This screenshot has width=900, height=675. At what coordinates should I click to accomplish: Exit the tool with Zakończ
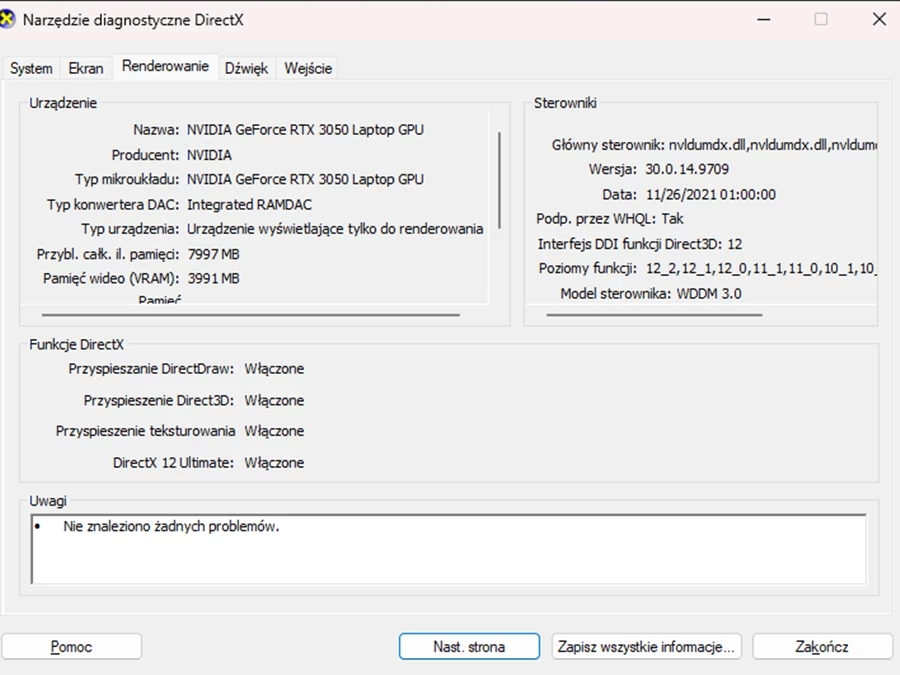coord(822,646)
